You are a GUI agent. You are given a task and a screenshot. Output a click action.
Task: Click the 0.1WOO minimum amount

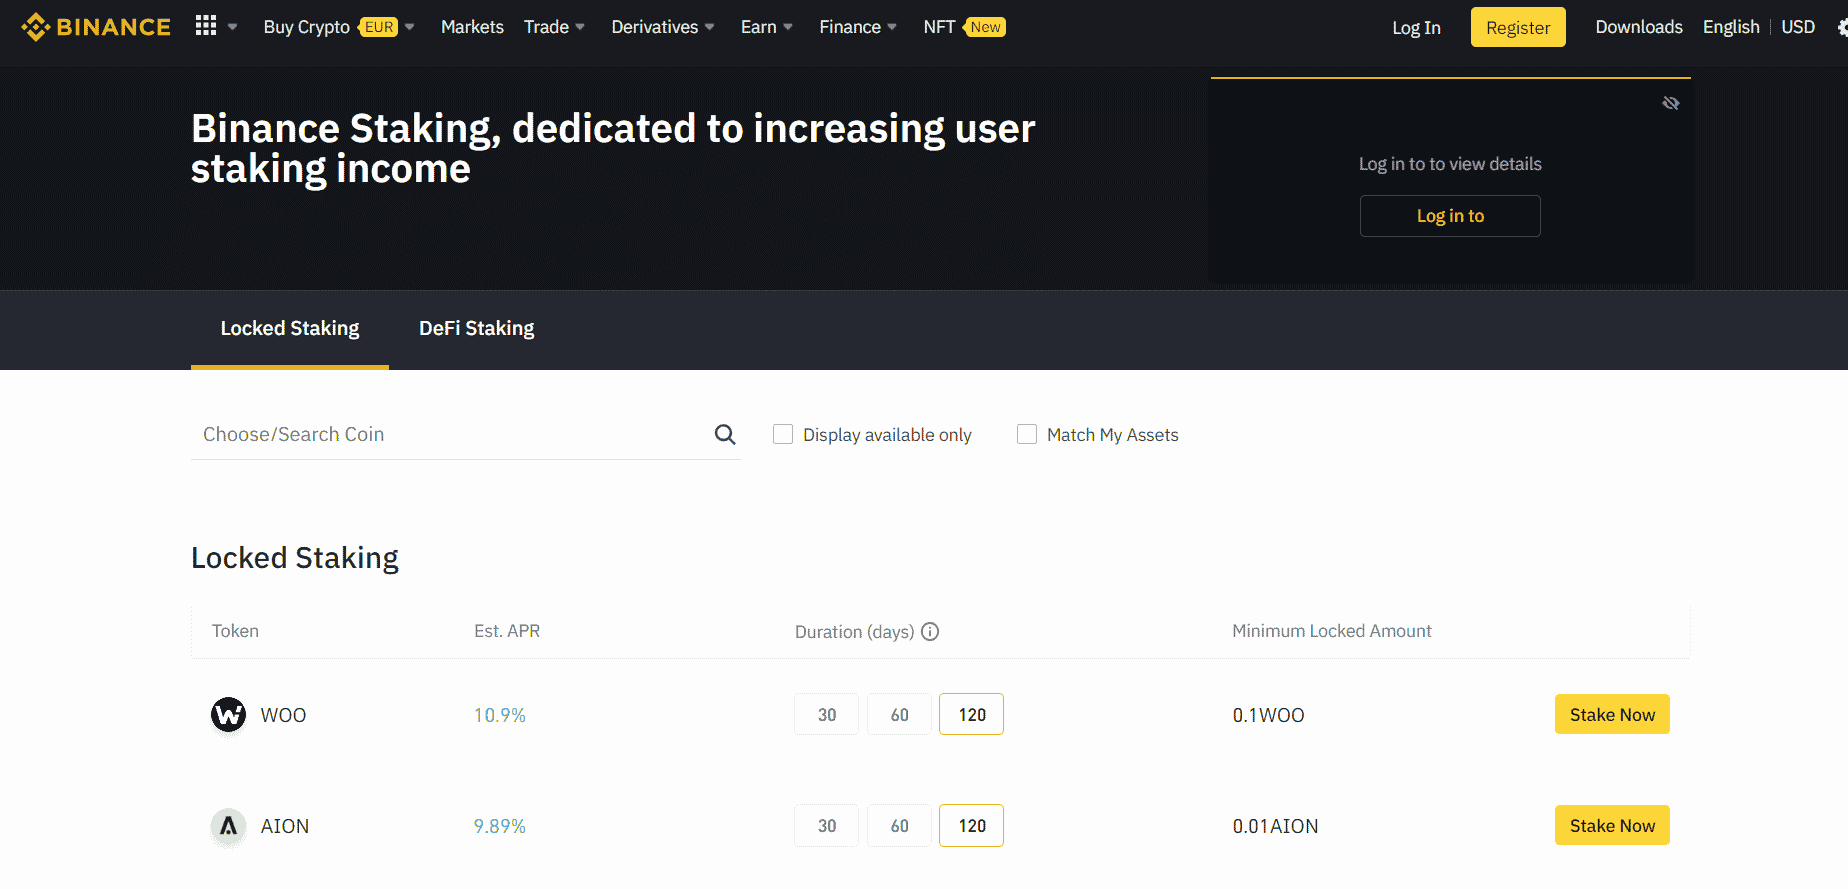[x=1268, y=715]
